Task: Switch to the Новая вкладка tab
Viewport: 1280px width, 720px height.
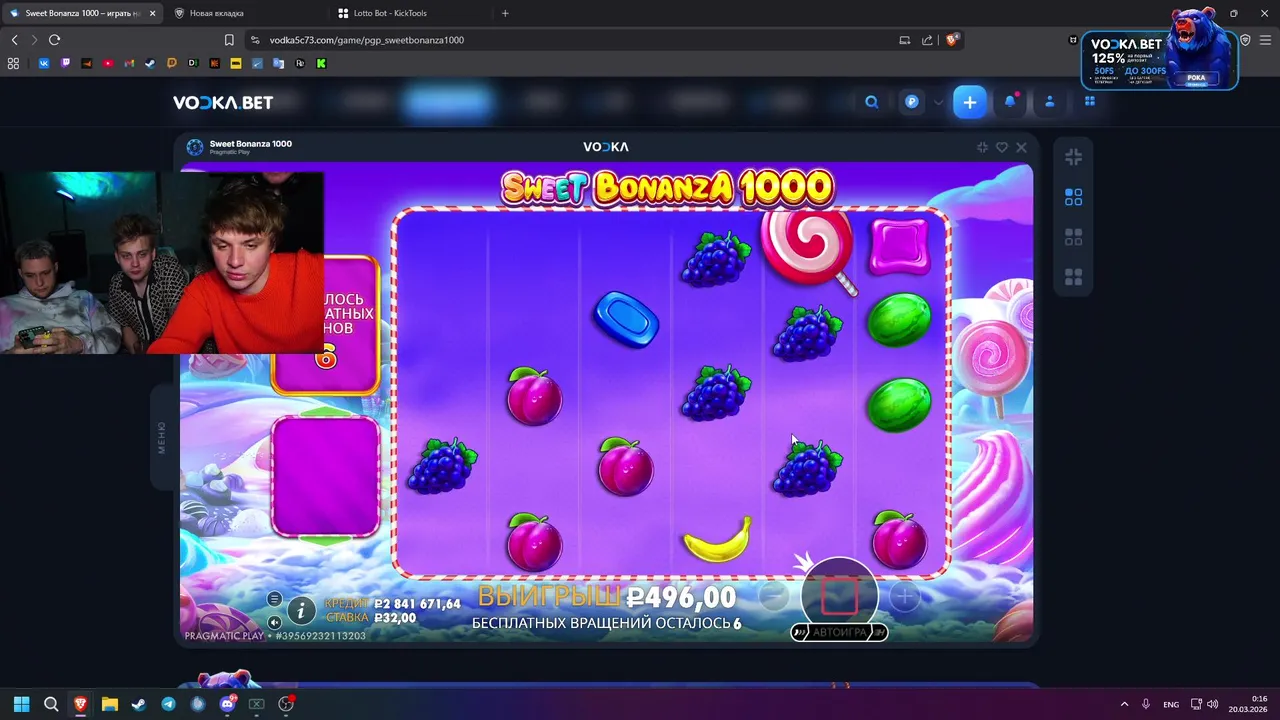Action: pos(217,13)
